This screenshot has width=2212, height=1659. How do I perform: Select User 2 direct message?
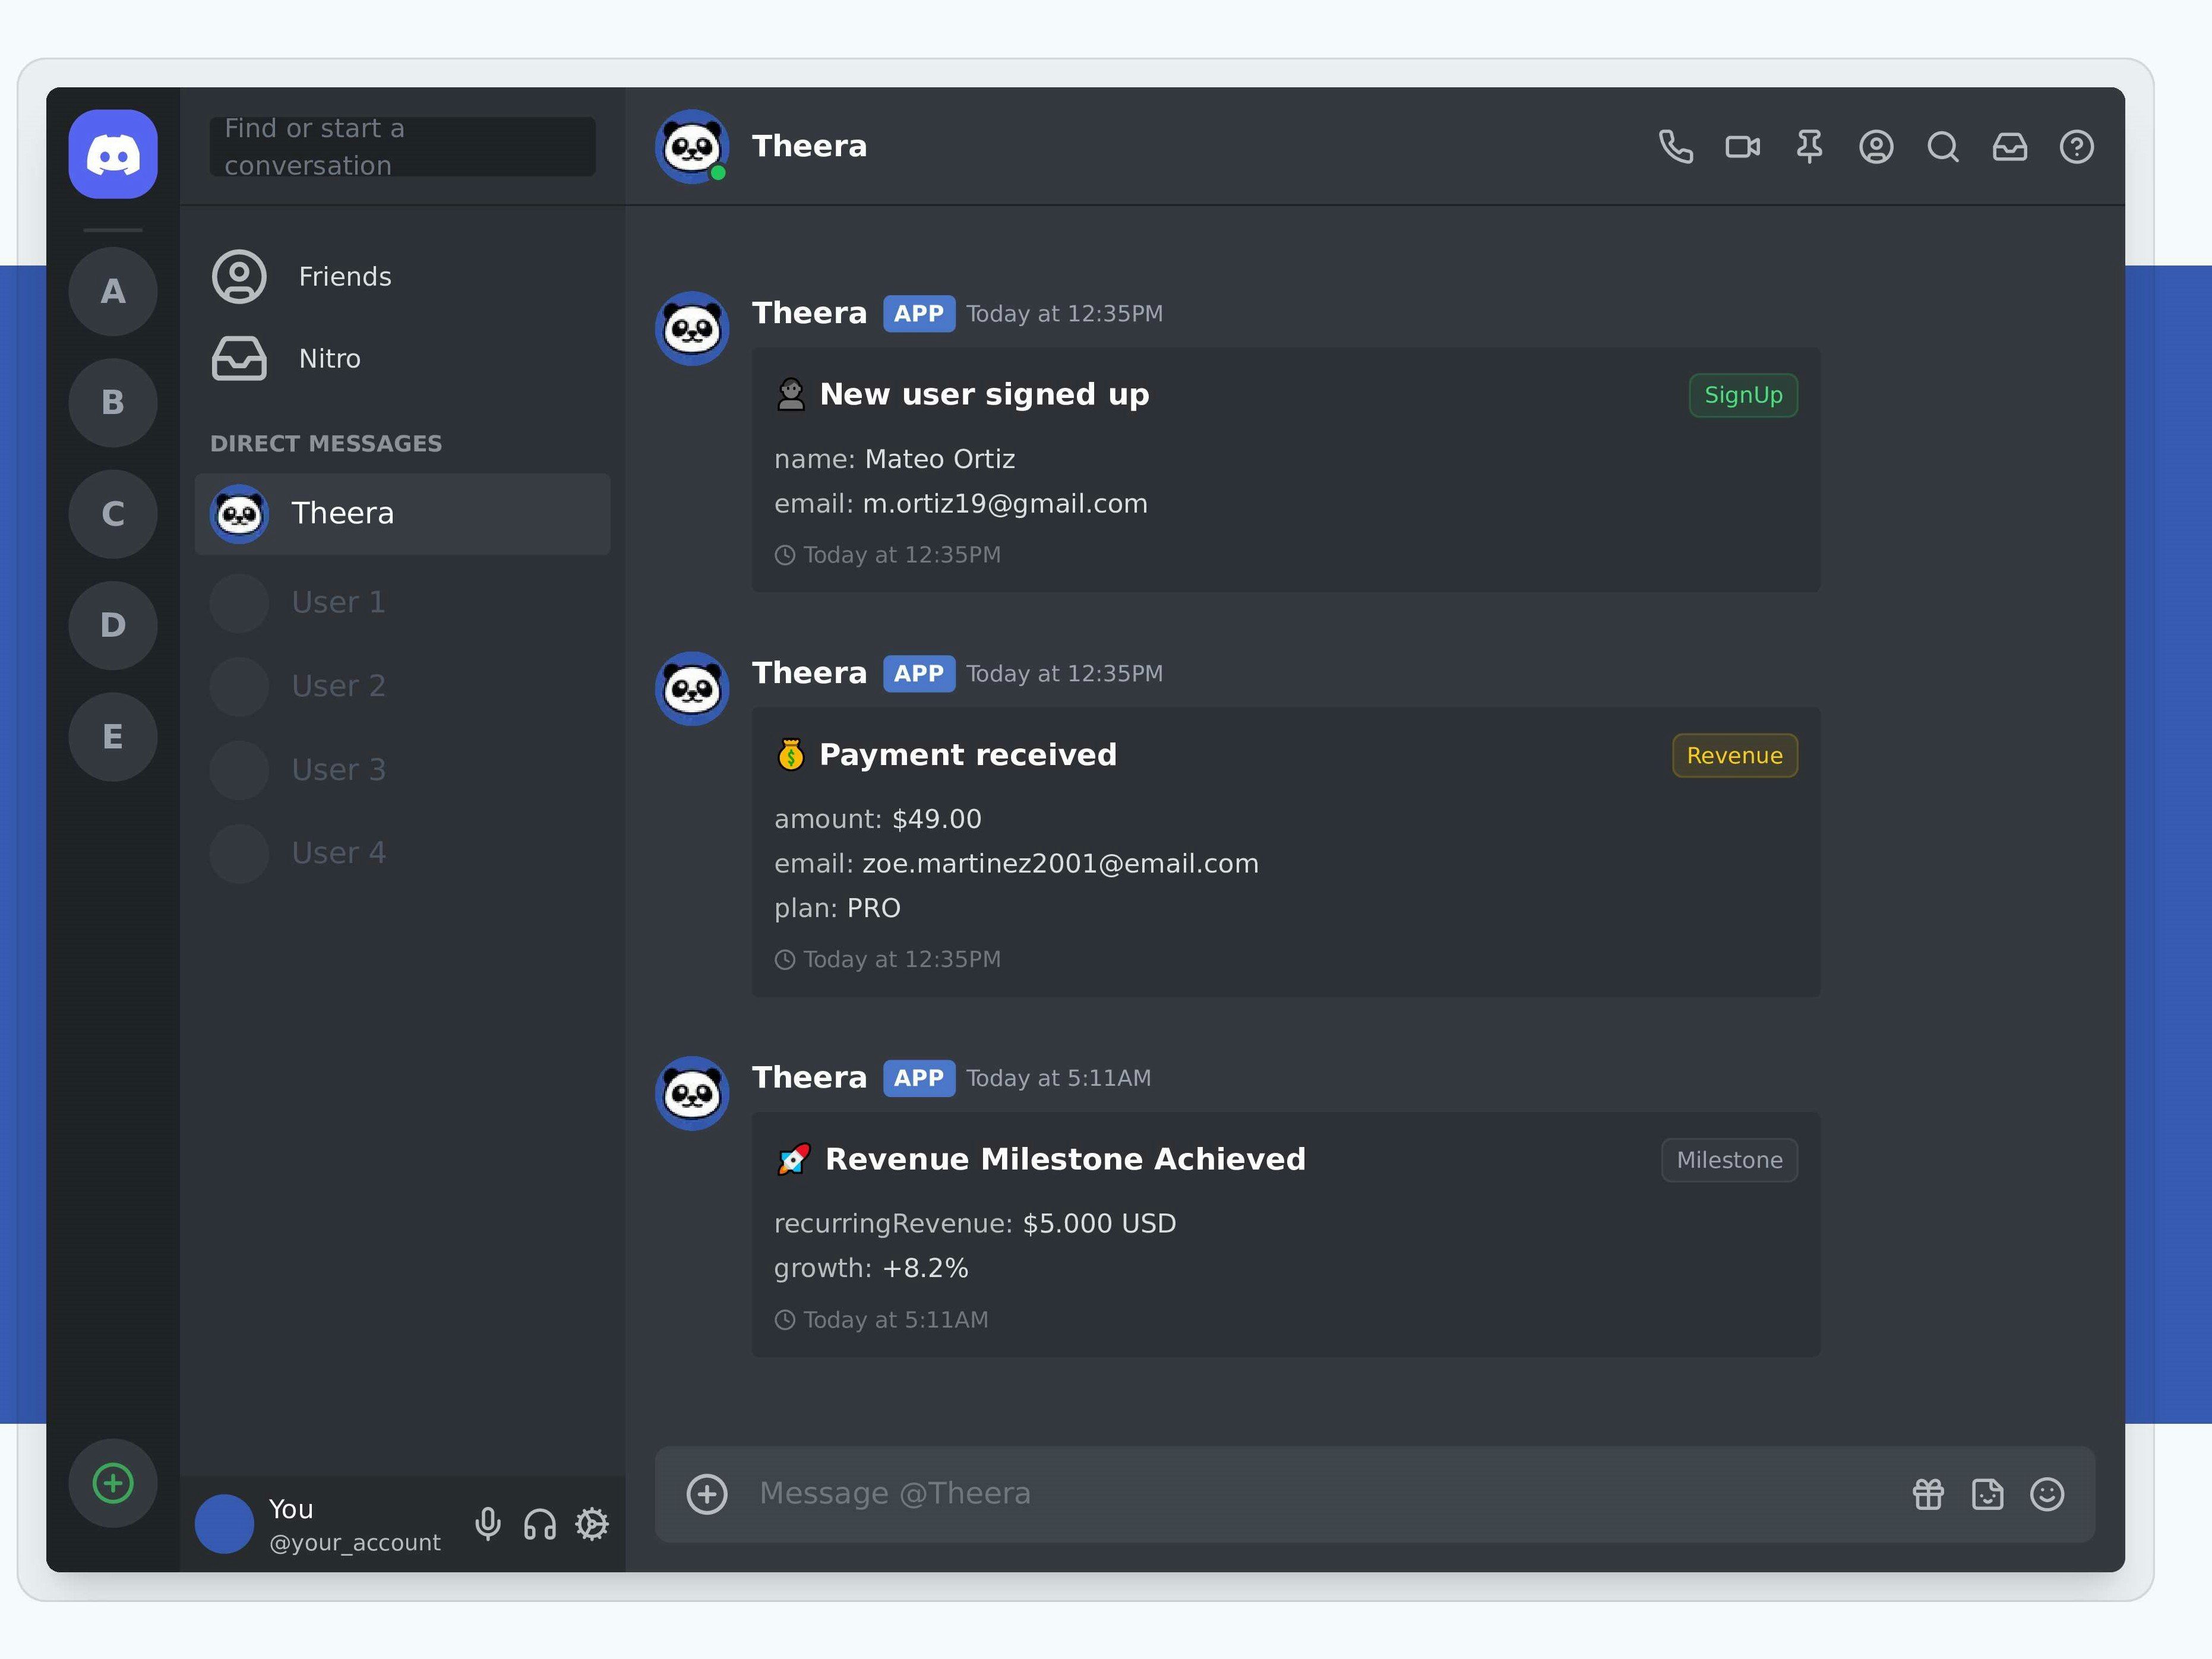point(403,686)
